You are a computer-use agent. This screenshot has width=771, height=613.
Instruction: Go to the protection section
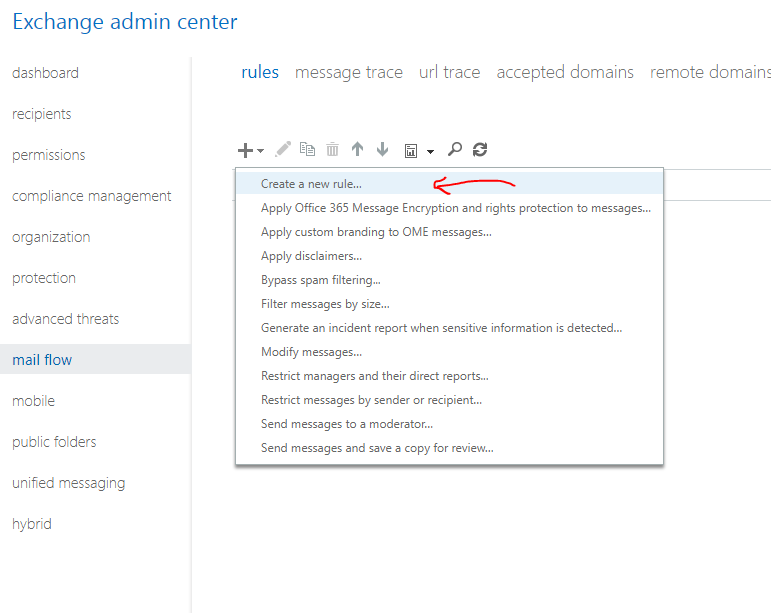(x=44, y=278)
